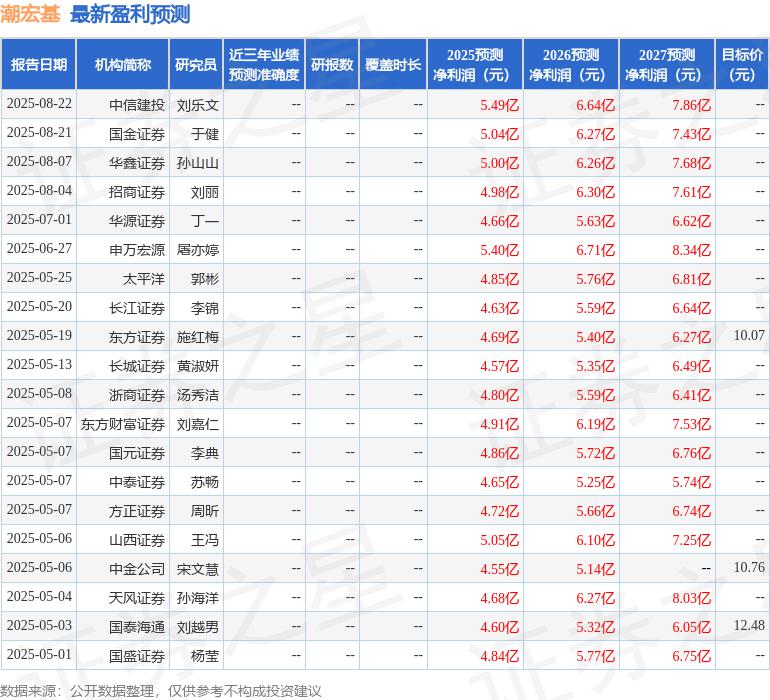
Task: Click the 8.34亿 2027 forecast value
Action: (691, 250)
